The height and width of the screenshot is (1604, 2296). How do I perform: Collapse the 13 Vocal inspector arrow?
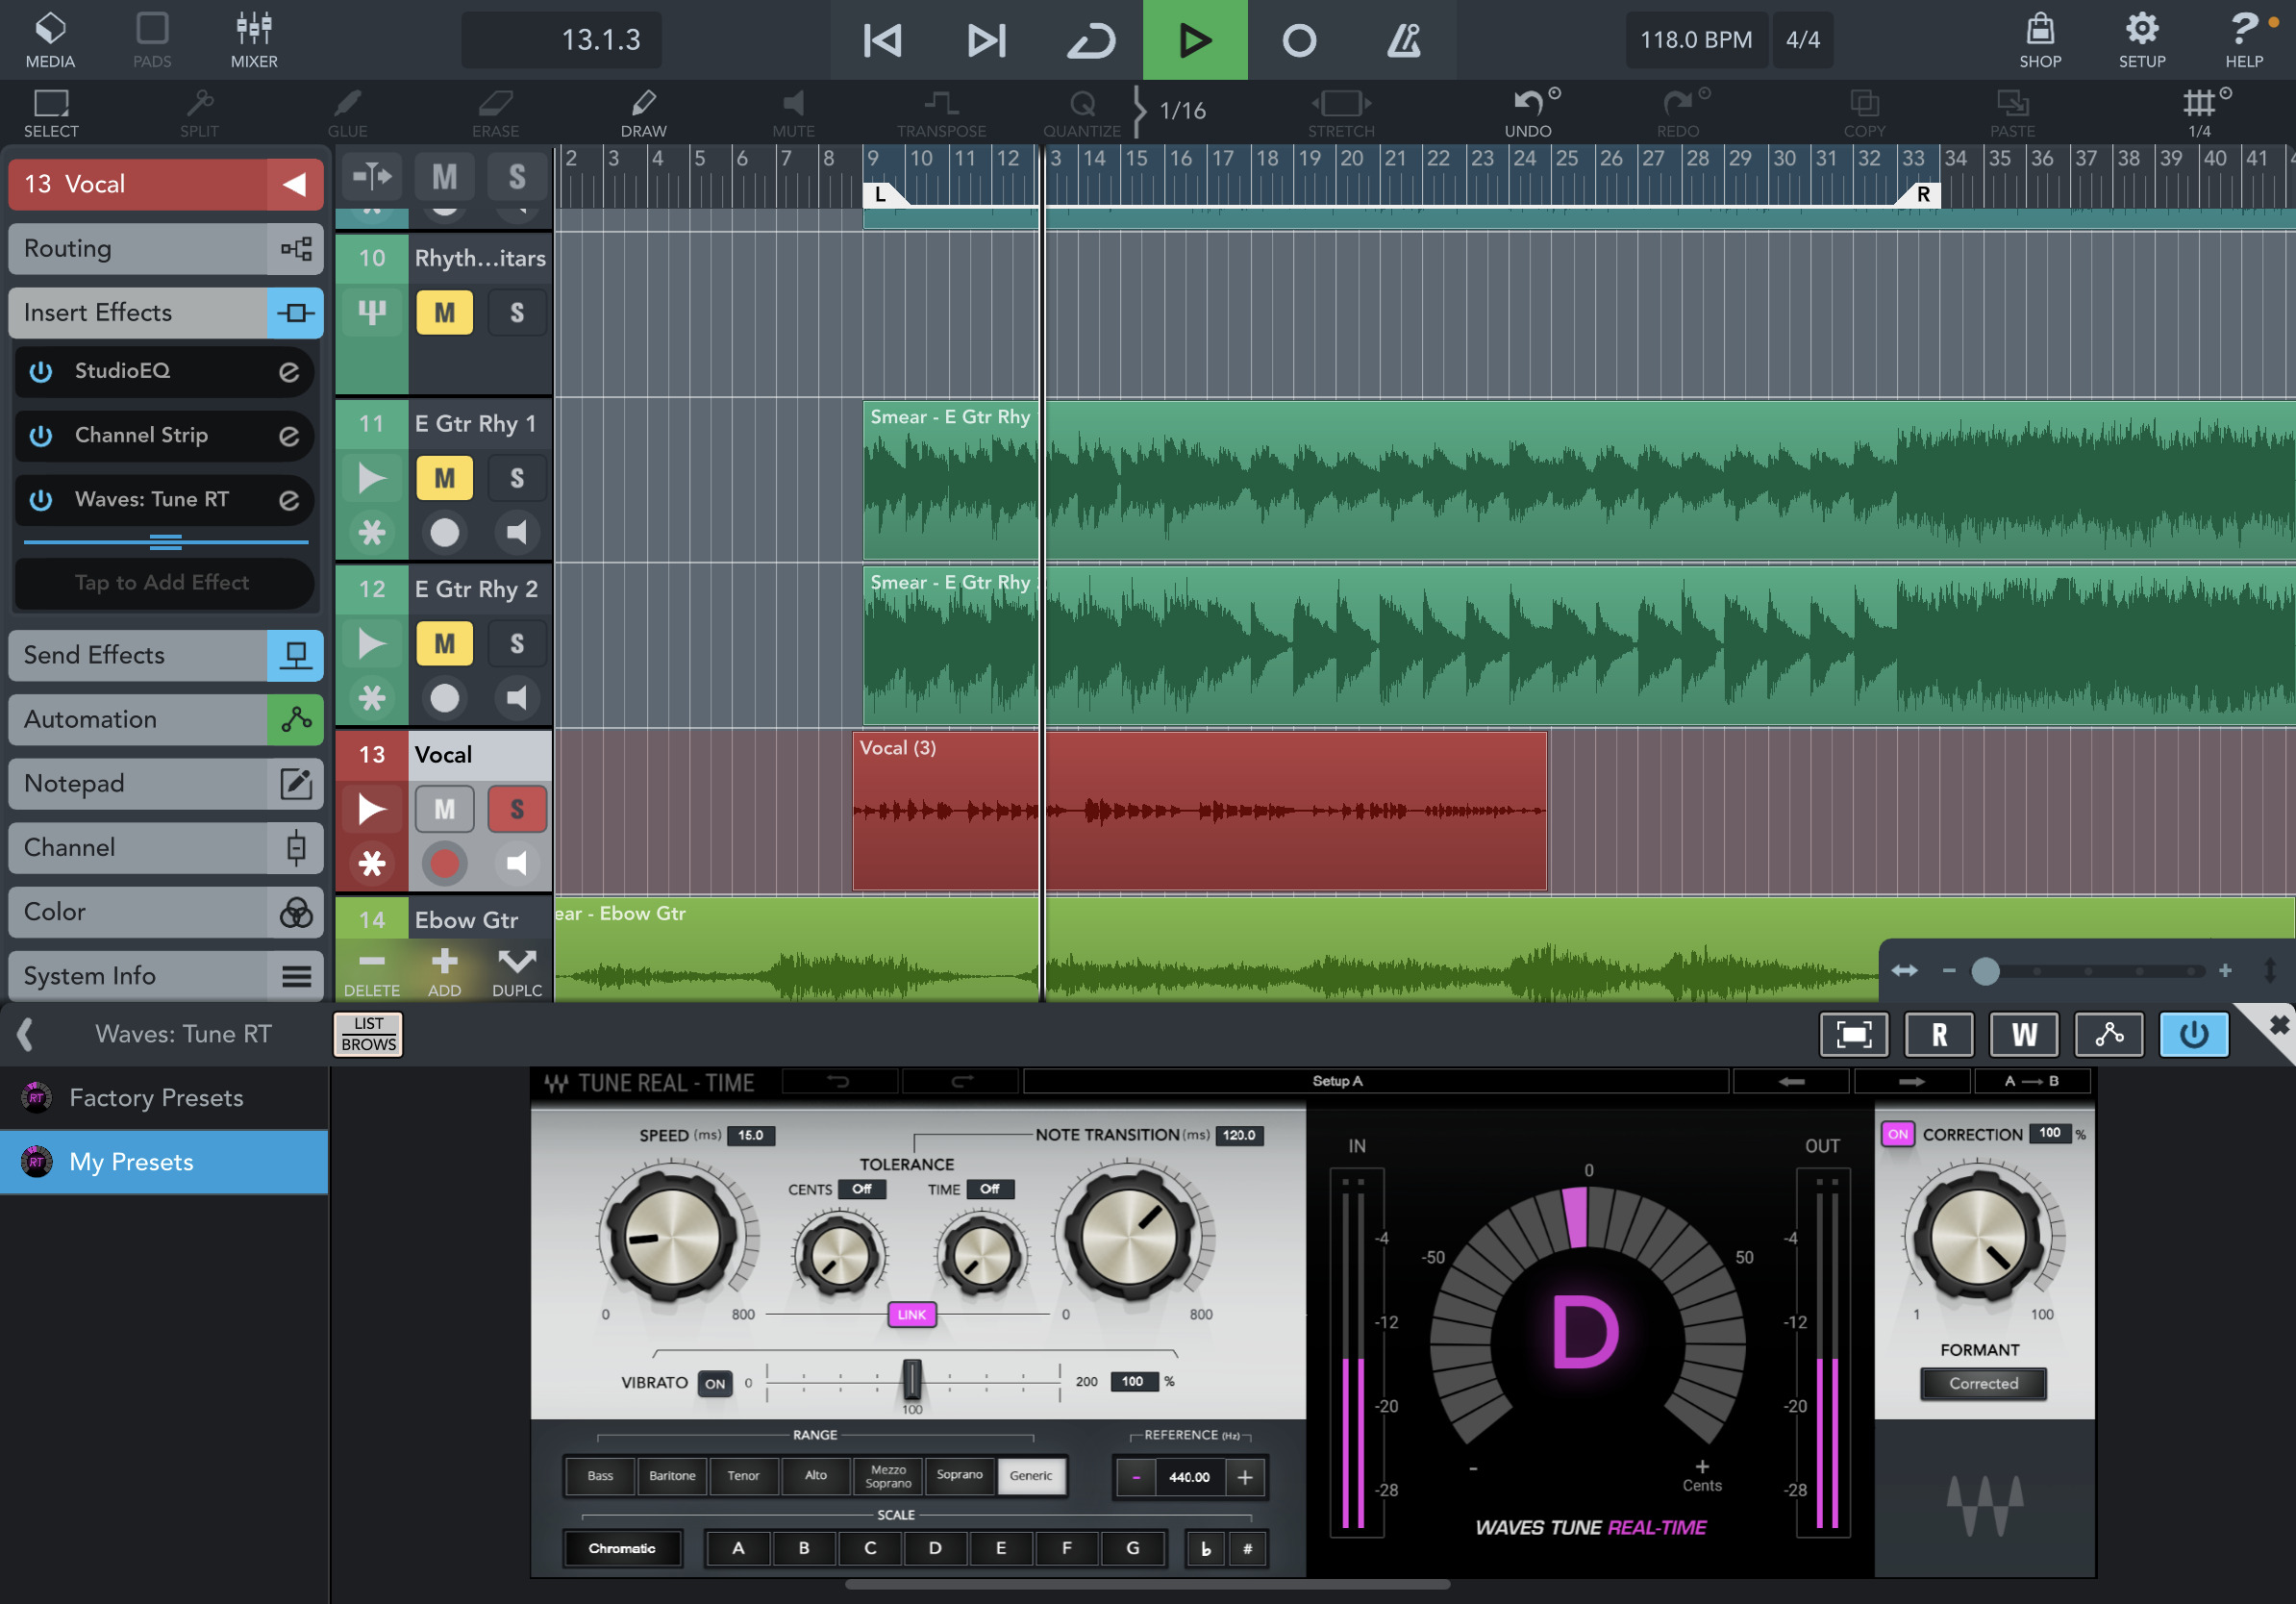click(294, 184)
